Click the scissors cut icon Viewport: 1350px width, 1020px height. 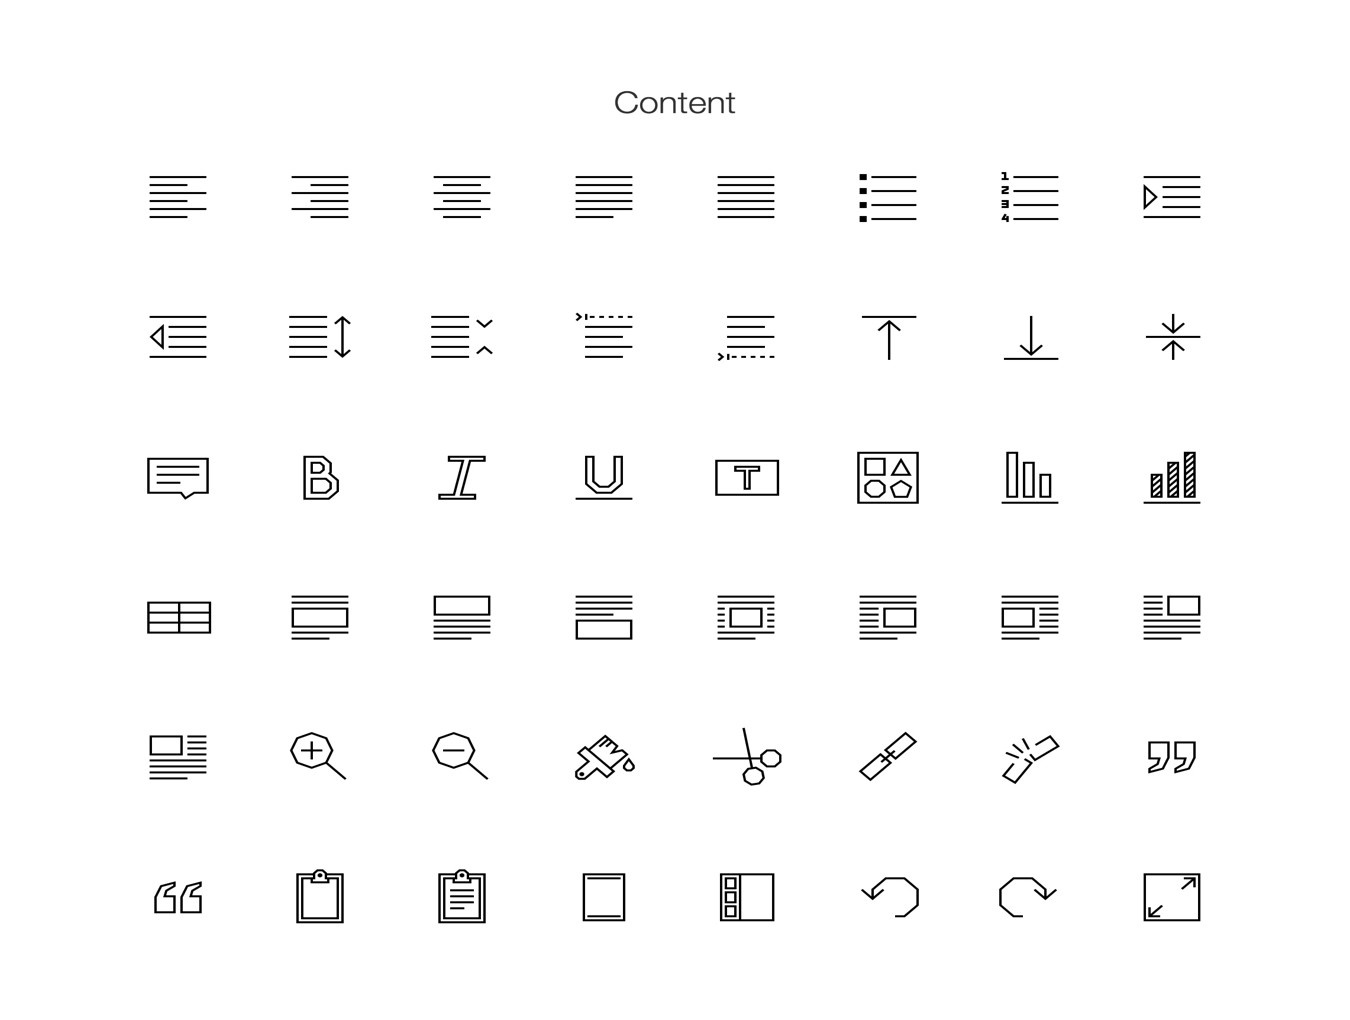[x=747, y=756]
